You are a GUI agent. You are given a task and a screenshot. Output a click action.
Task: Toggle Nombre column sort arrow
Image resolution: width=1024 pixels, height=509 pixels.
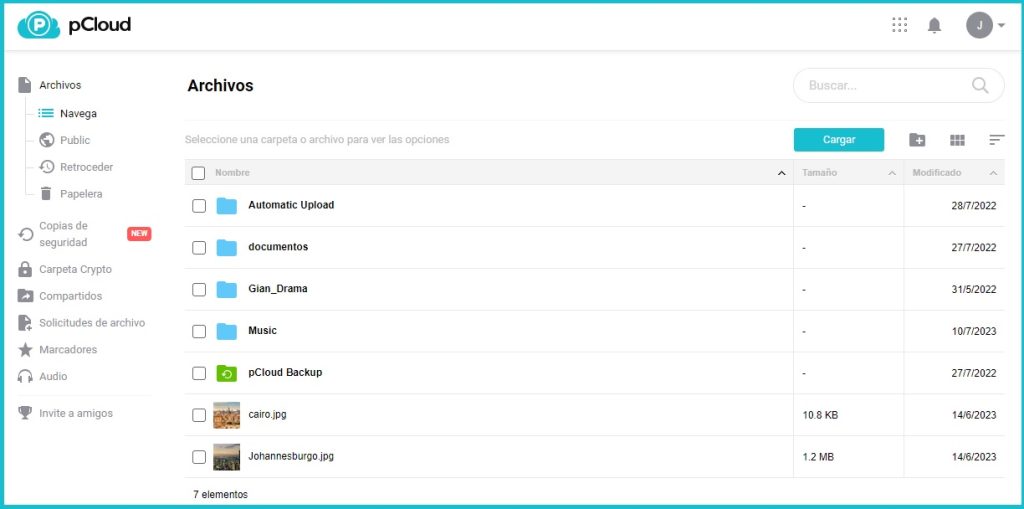pos(781,173)
